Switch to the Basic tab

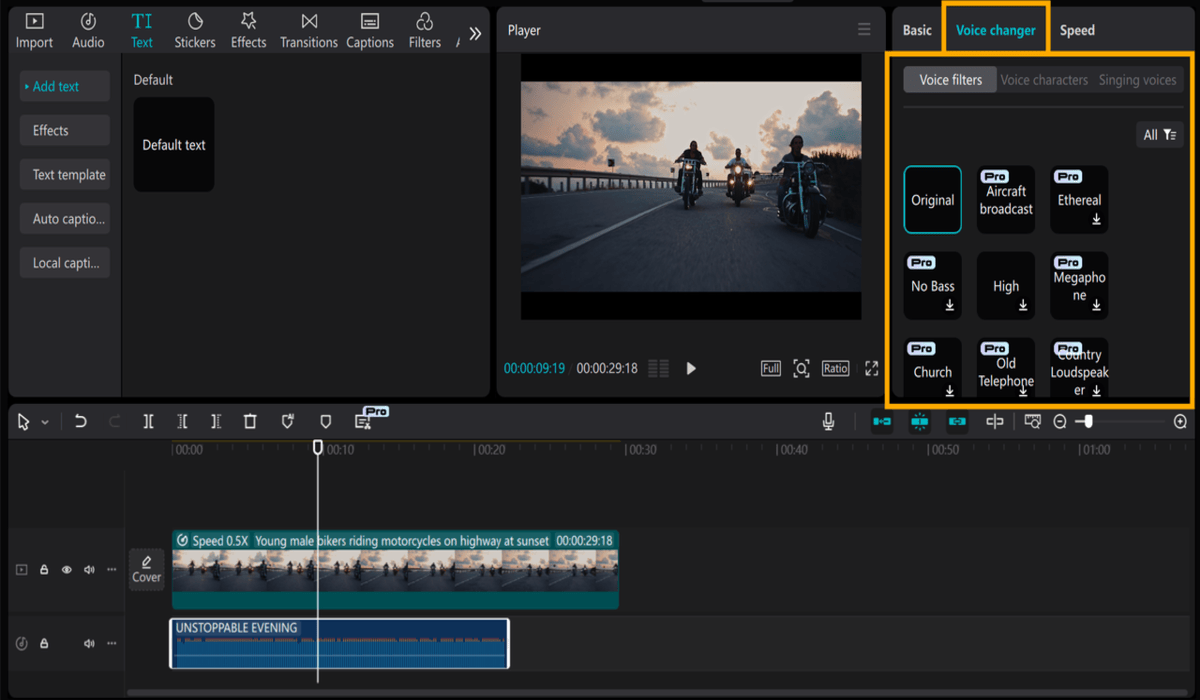click(917, 30)
